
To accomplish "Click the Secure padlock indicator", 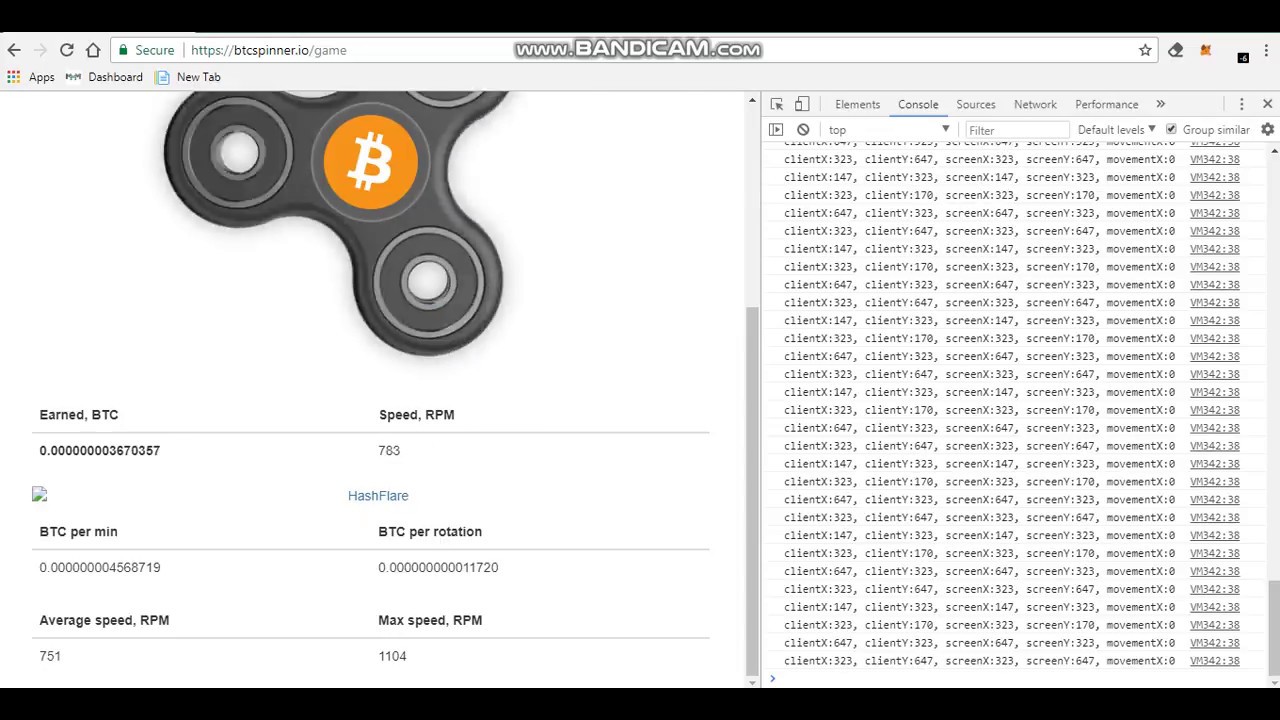I will (146, 50).
